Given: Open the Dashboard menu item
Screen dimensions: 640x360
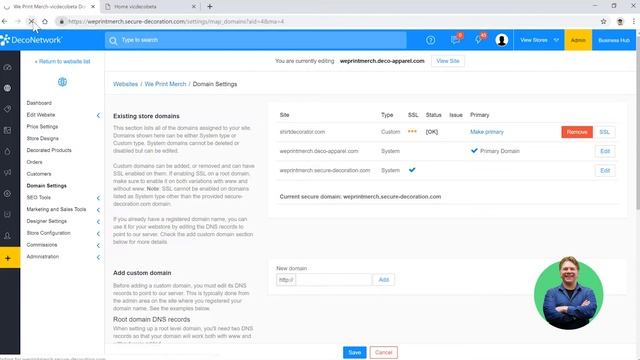Looking at the screenshot, I should 39,103.
